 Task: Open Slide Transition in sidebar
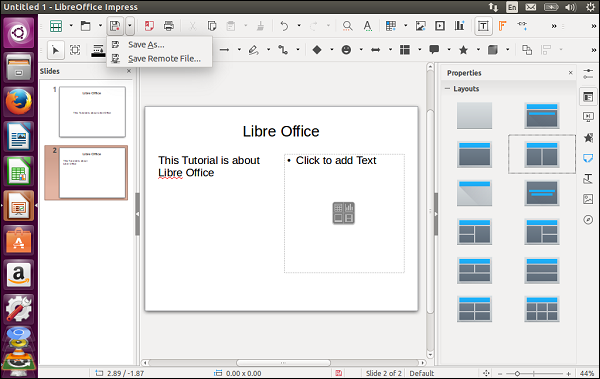(x=588, y=116)
